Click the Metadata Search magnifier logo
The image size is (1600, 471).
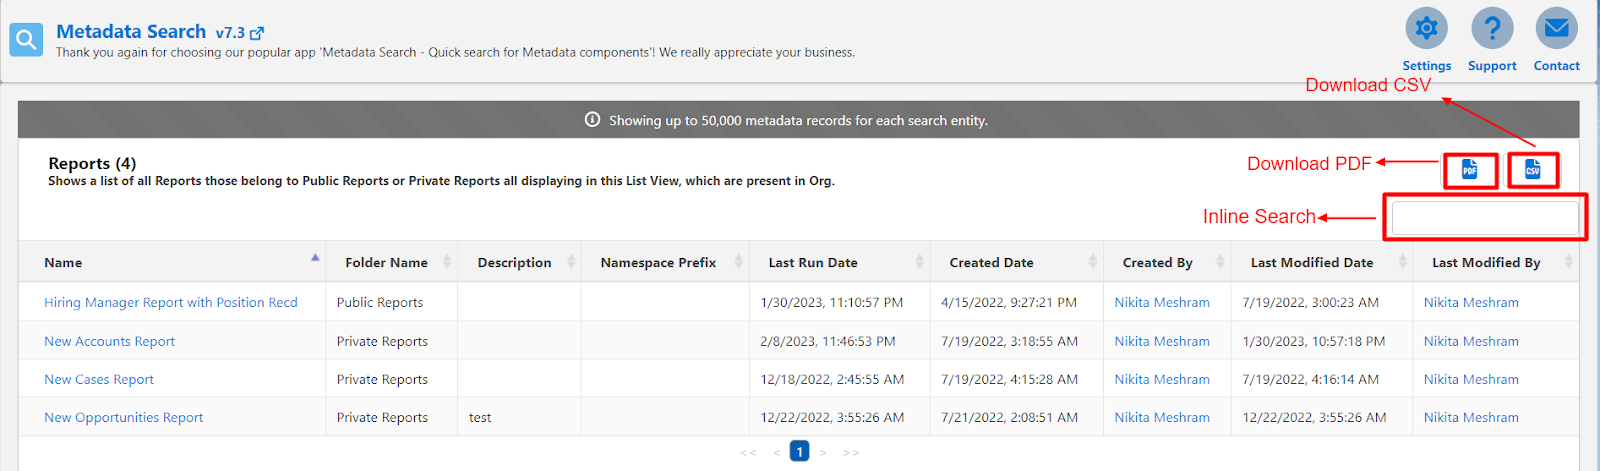point(26,40)
